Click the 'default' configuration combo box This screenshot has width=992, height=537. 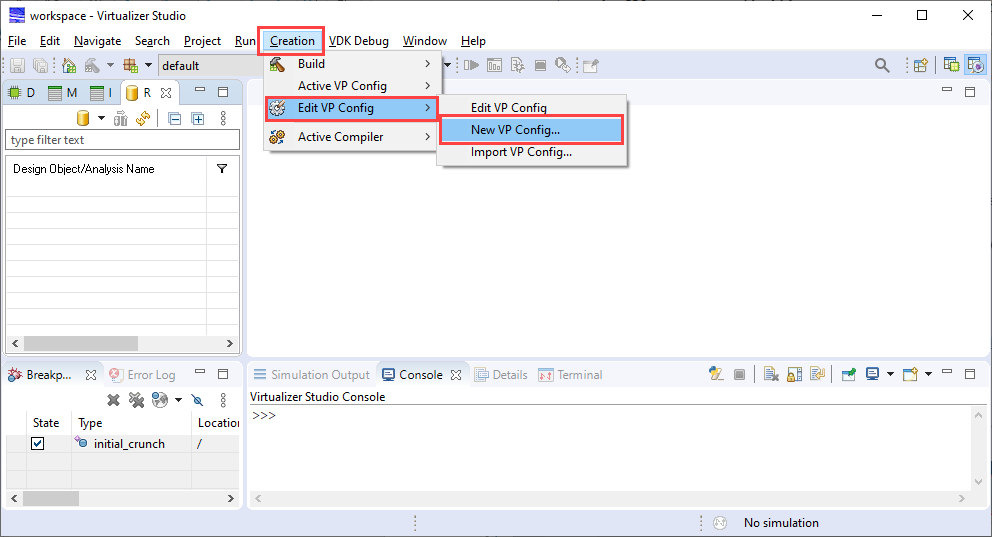pos(211,66)
